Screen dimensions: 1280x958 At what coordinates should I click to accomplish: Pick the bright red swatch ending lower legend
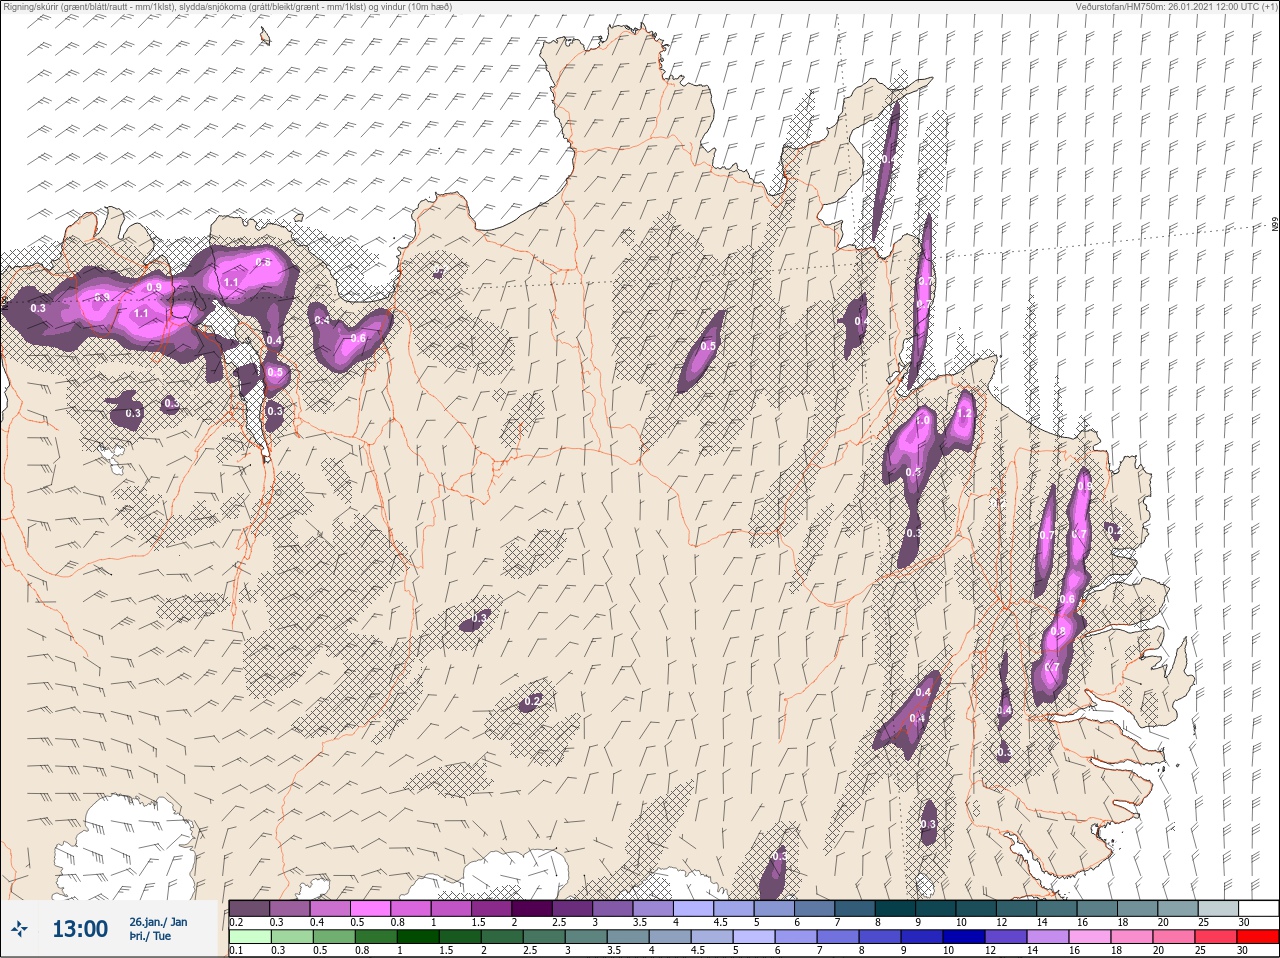[1258, 937]
